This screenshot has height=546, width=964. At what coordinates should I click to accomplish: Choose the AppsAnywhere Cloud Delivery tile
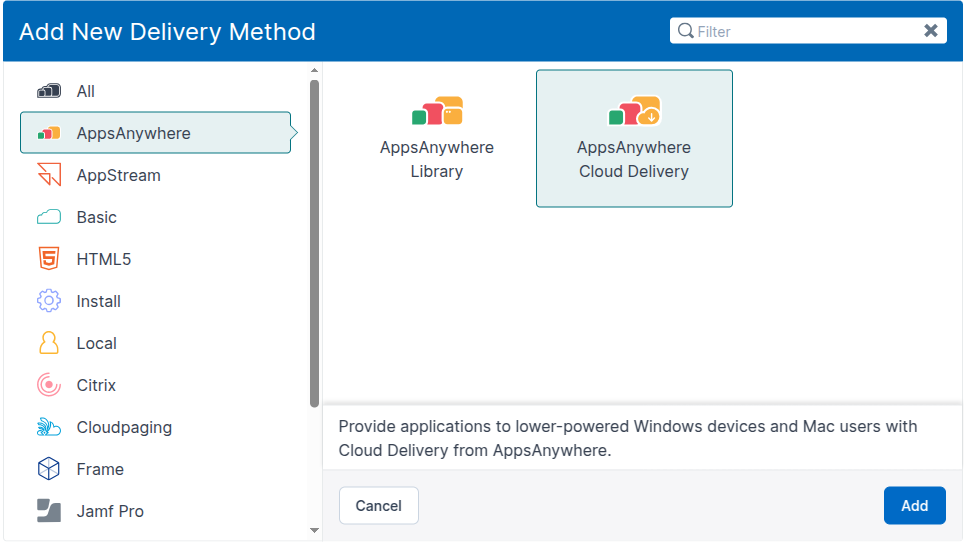[634, 138]
